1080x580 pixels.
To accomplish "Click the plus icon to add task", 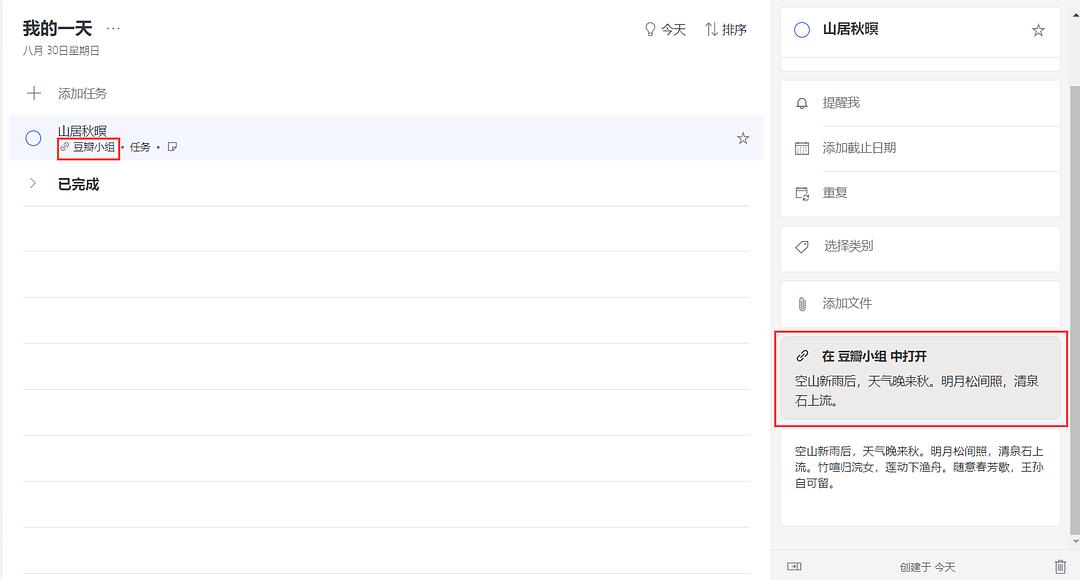I will 34,93.
